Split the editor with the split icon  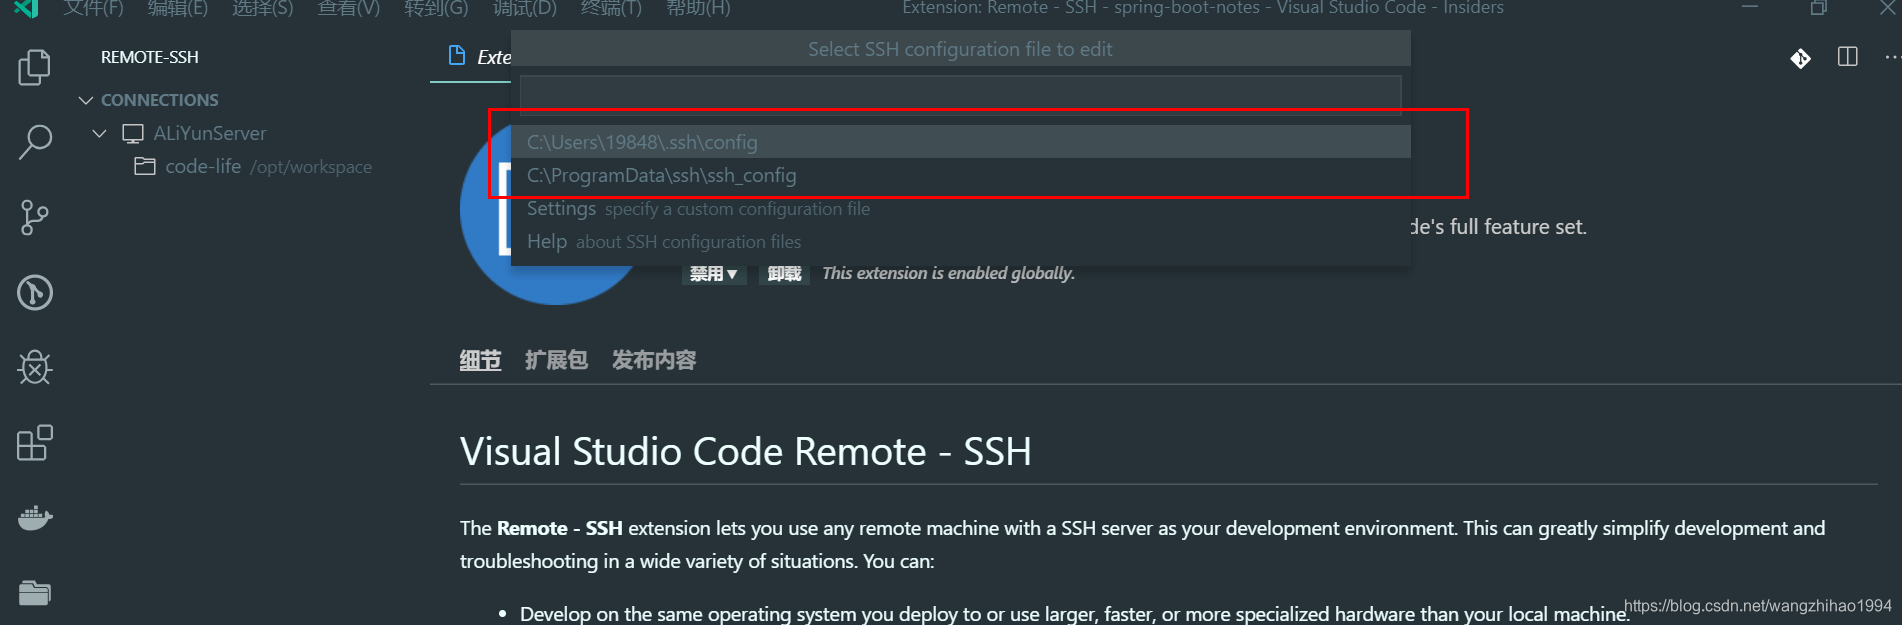point(1847,57)
